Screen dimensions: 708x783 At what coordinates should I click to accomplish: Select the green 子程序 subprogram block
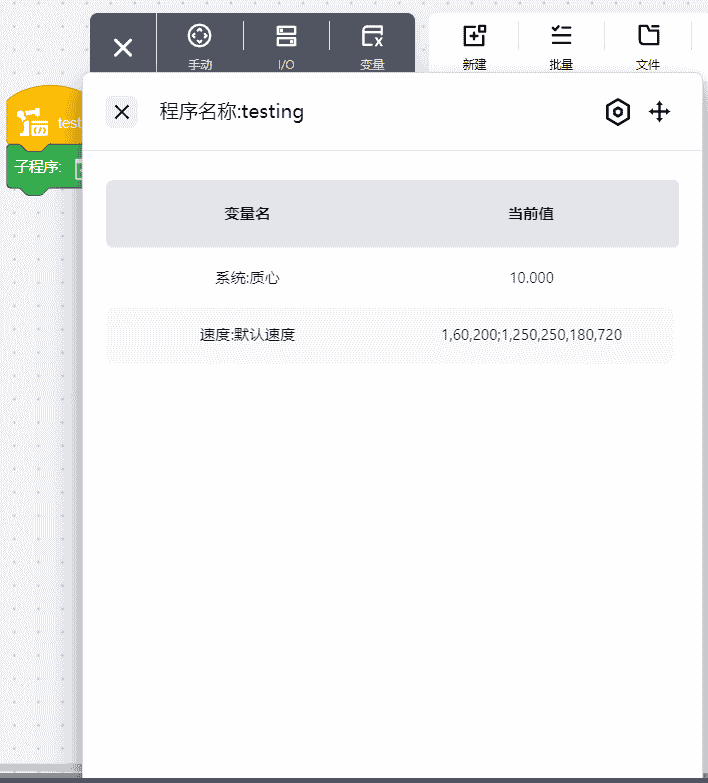38,168
